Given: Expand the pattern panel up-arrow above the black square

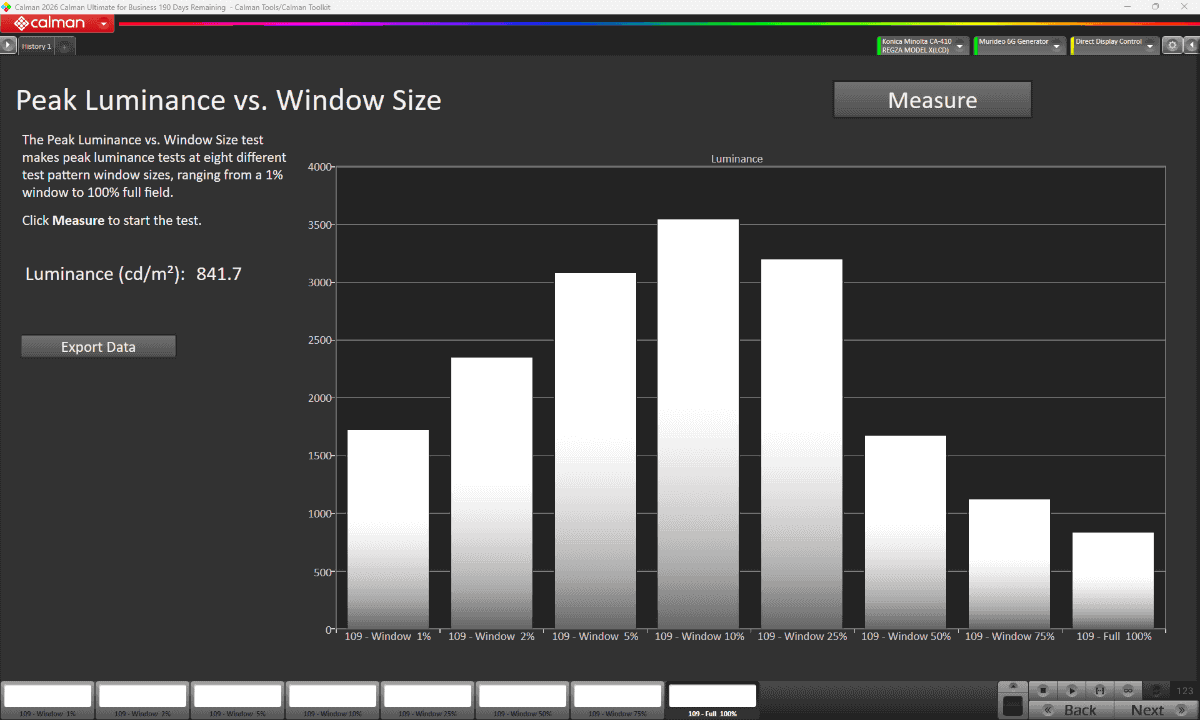Looking at the screenshot, I should [1013, 686].
